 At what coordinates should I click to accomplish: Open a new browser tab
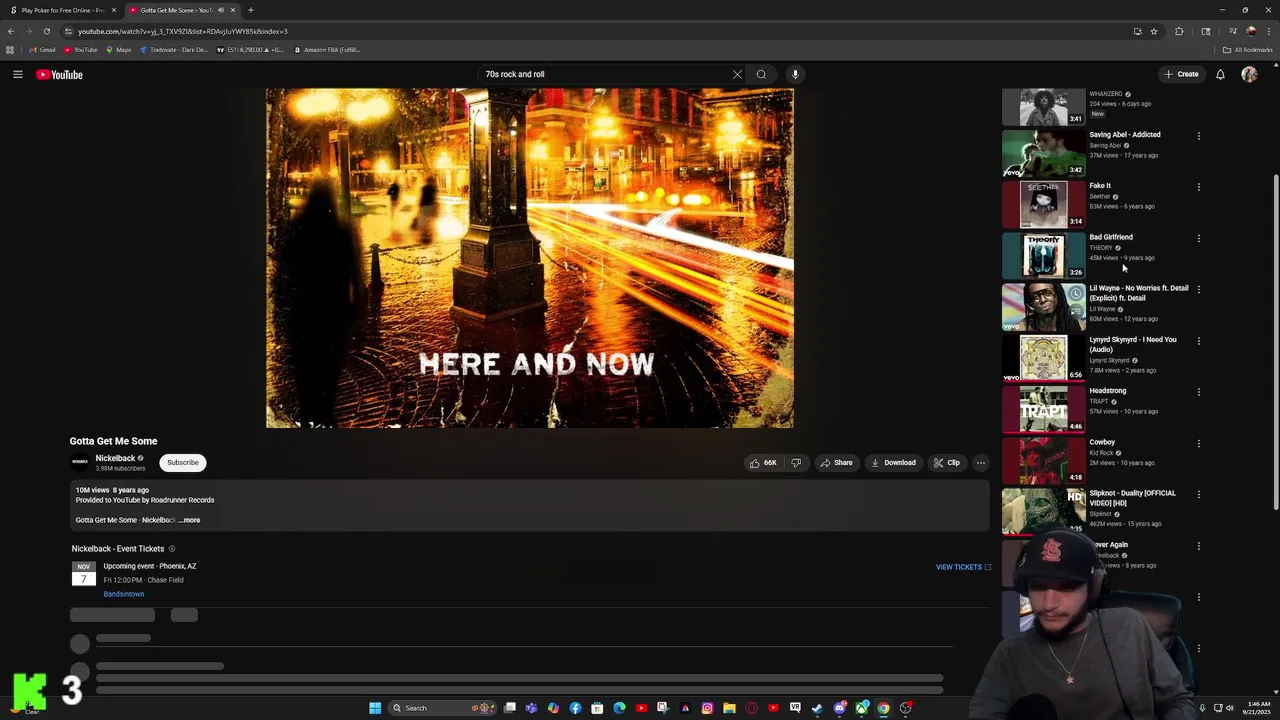(x=250, y=10)
